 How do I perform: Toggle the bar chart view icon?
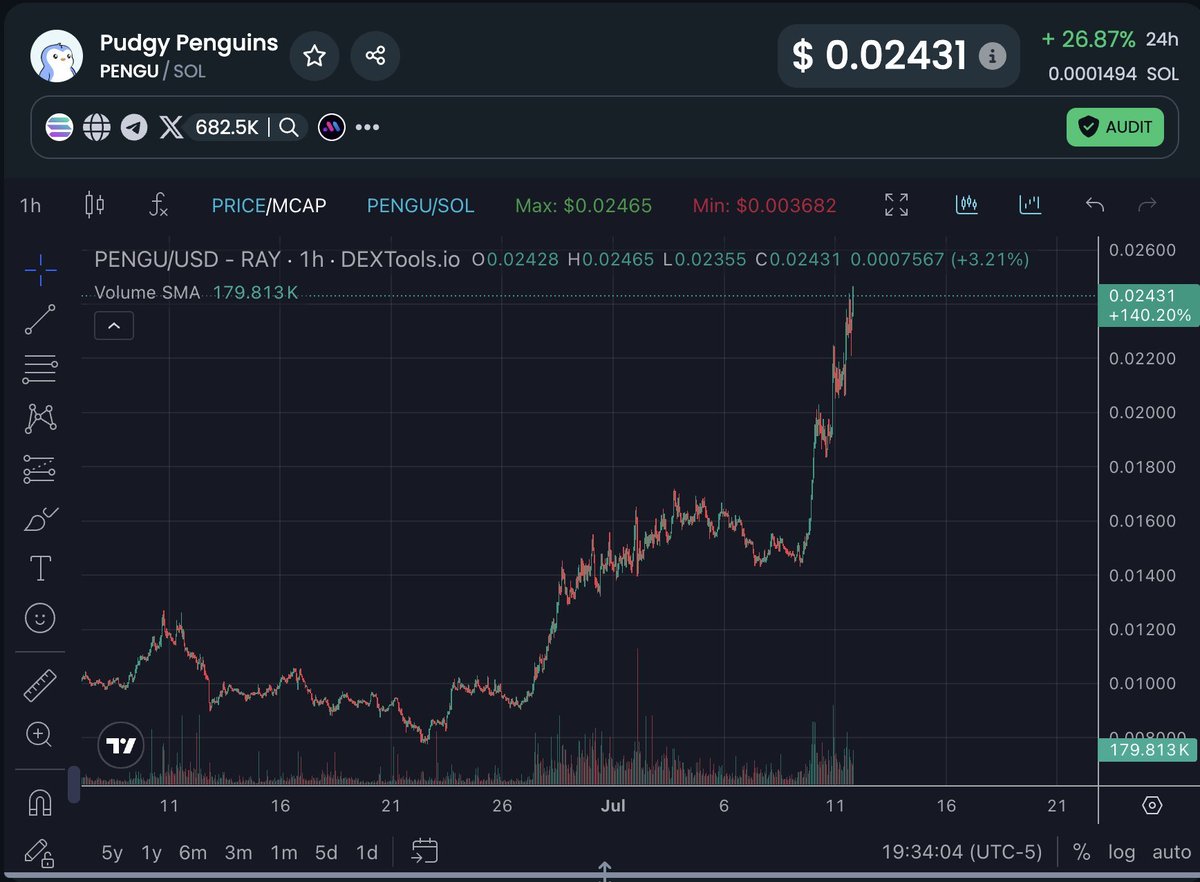pyautogui.click(x=1030, y=205)
